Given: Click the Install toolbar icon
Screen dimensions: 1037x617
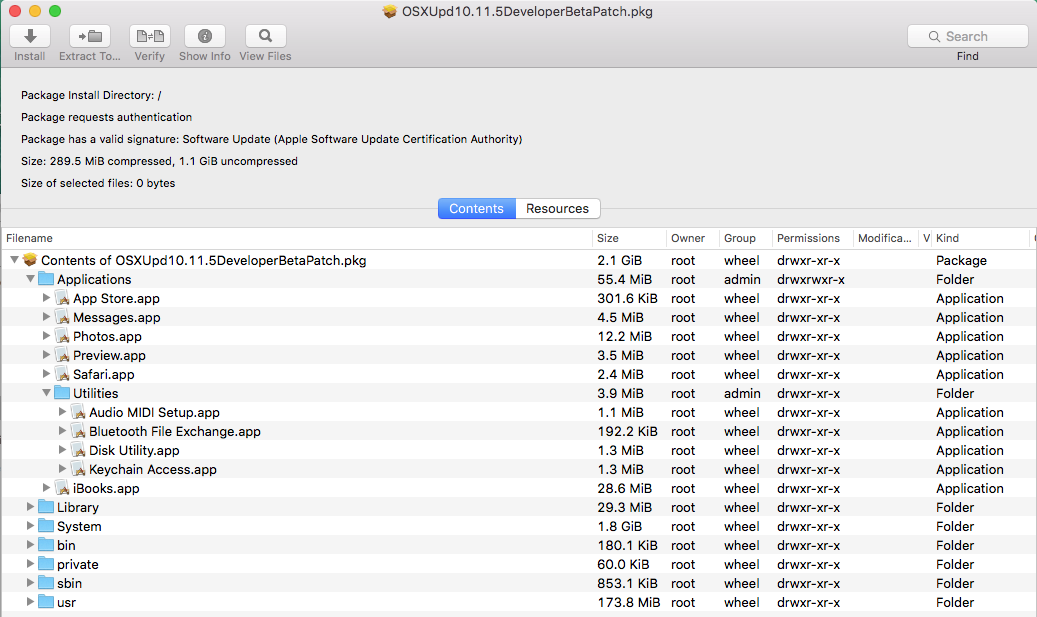Looking at the screenshot, I should tap(30, 36).
